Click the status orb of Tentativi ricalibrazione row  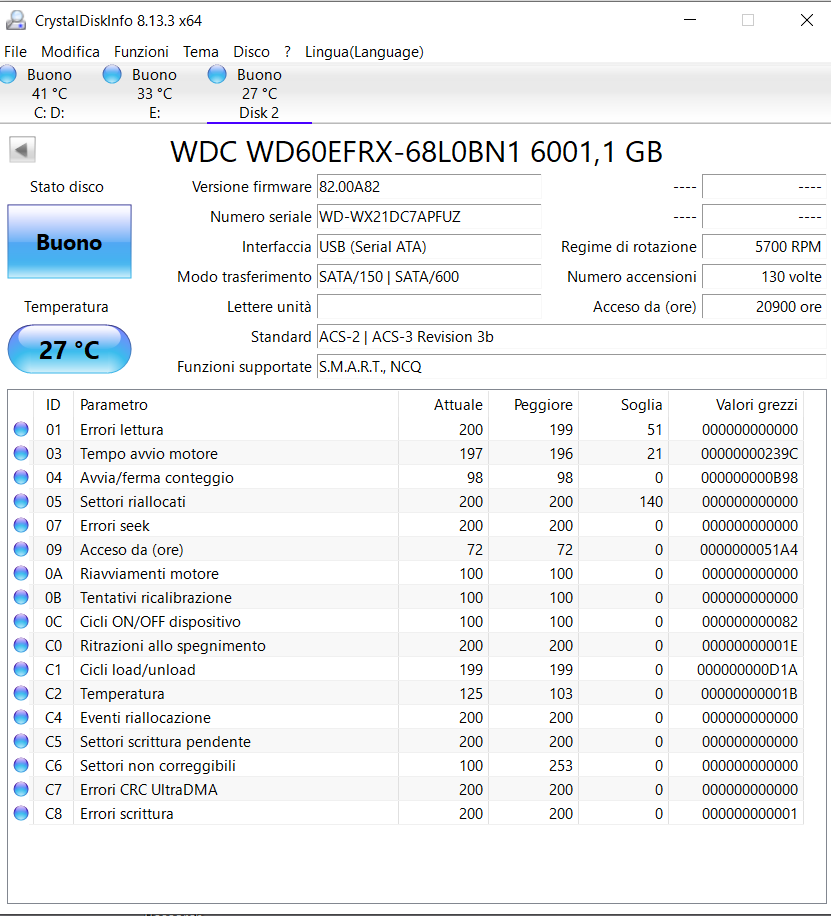21,597
